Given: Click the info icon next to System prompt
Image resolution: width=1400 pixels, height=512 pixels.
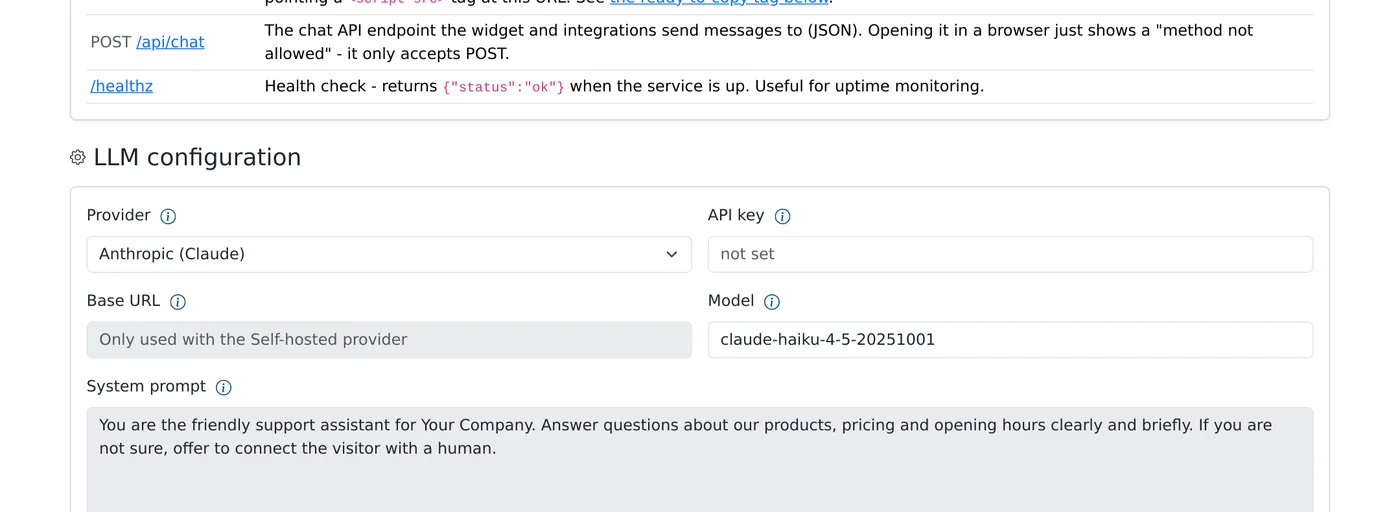Looking at the screenshot, I should pos(224,387).
